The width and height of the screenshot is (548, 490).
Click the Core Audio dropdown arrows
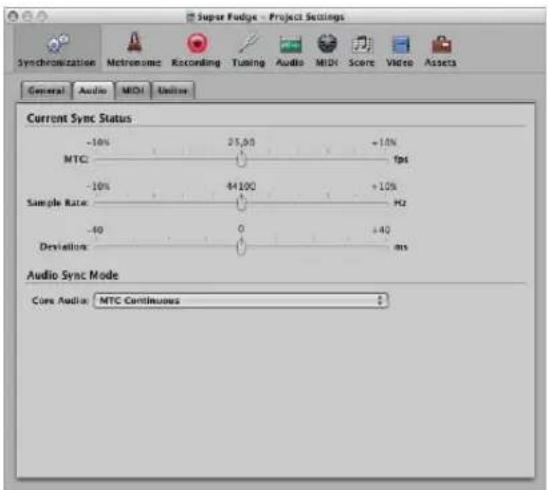380,301
